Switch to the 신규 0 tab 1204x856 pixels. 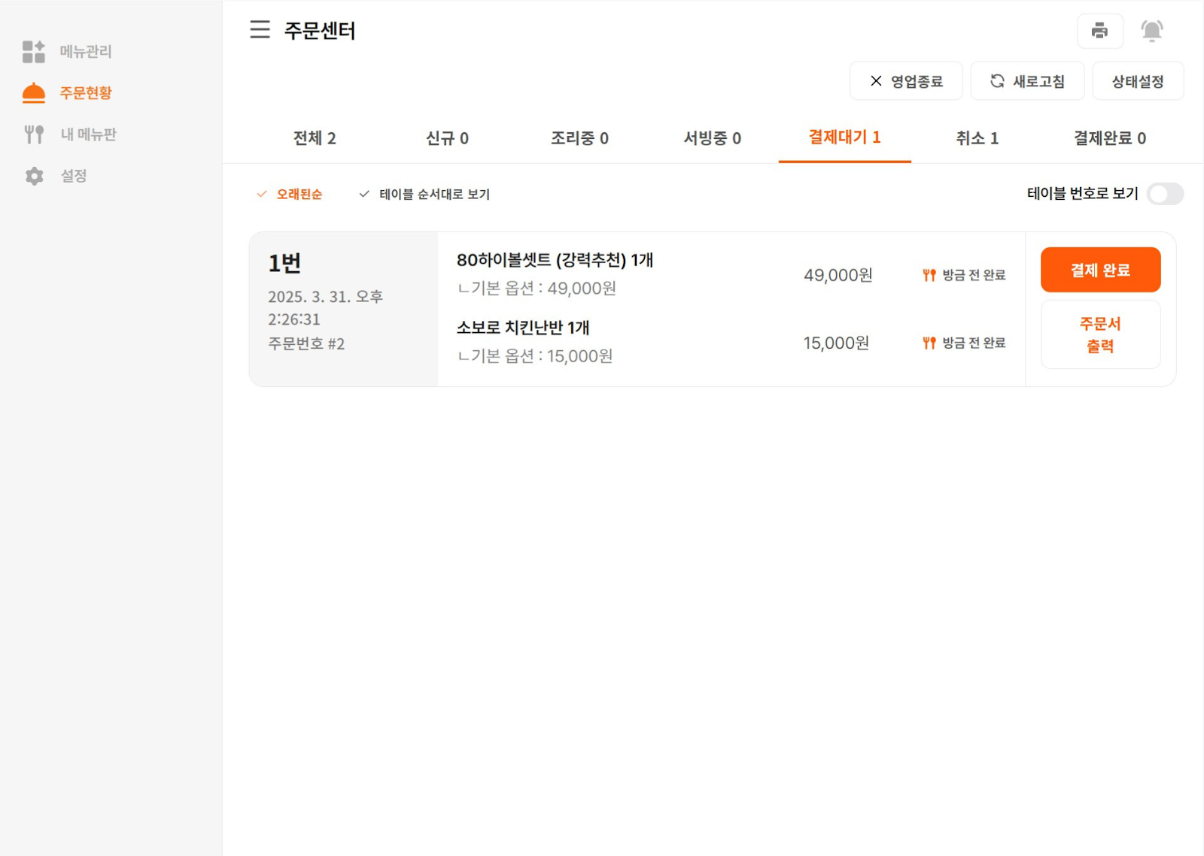coord(447,138)
